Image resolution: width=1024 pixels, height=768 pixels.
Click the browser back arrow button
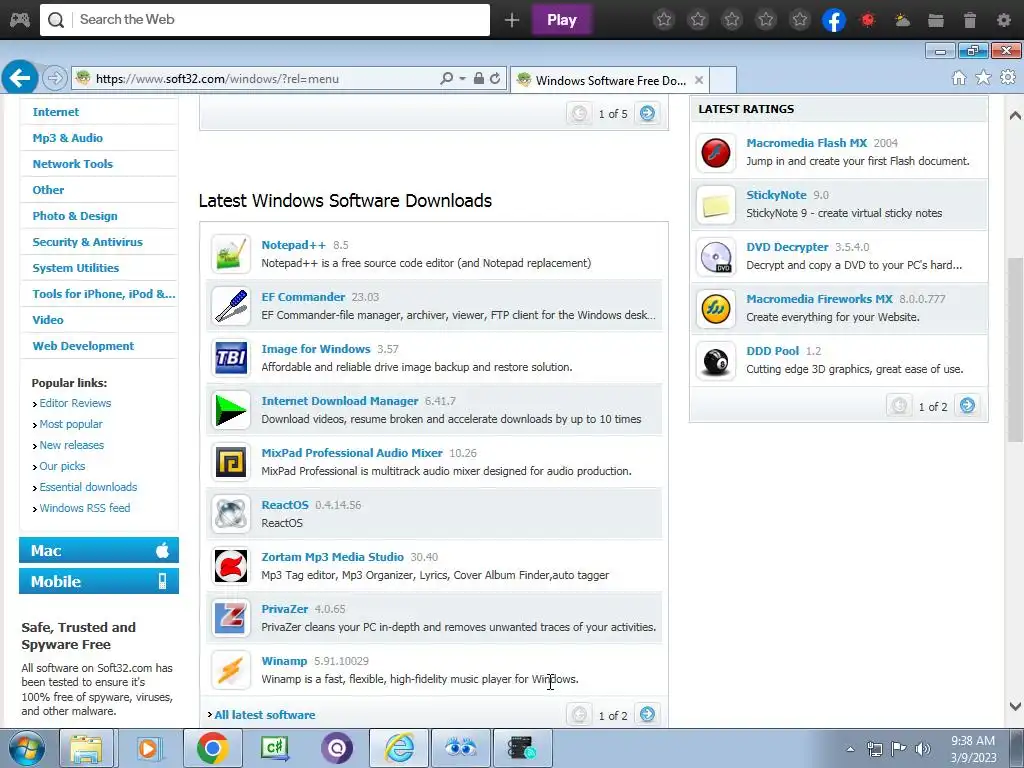(20, 78)
